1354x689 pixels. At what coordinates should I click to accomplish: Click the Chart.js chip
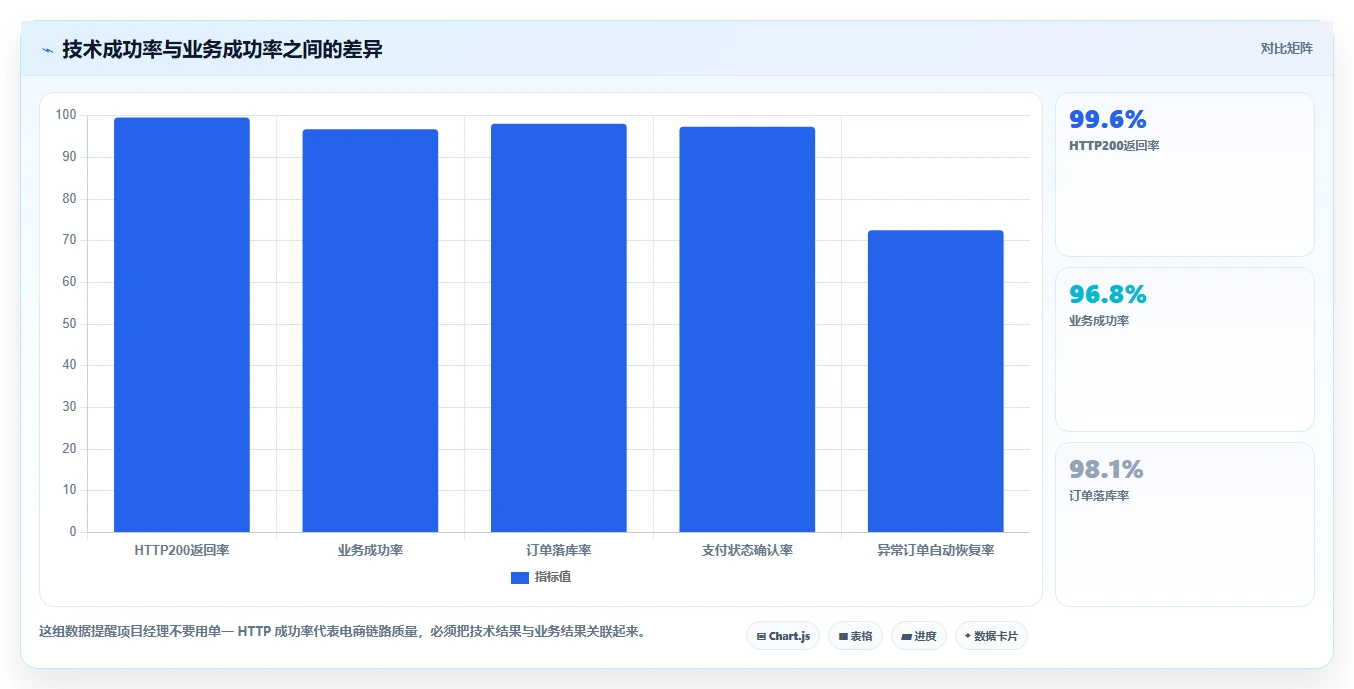(783, 636)
